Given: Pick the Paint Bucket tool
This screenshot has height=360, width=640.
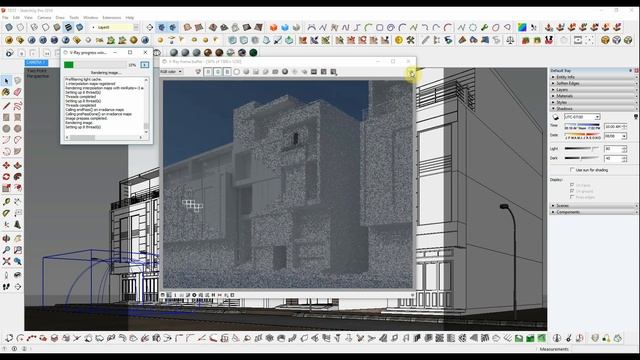Looking at the screenshot, I should tap(7, 92).
